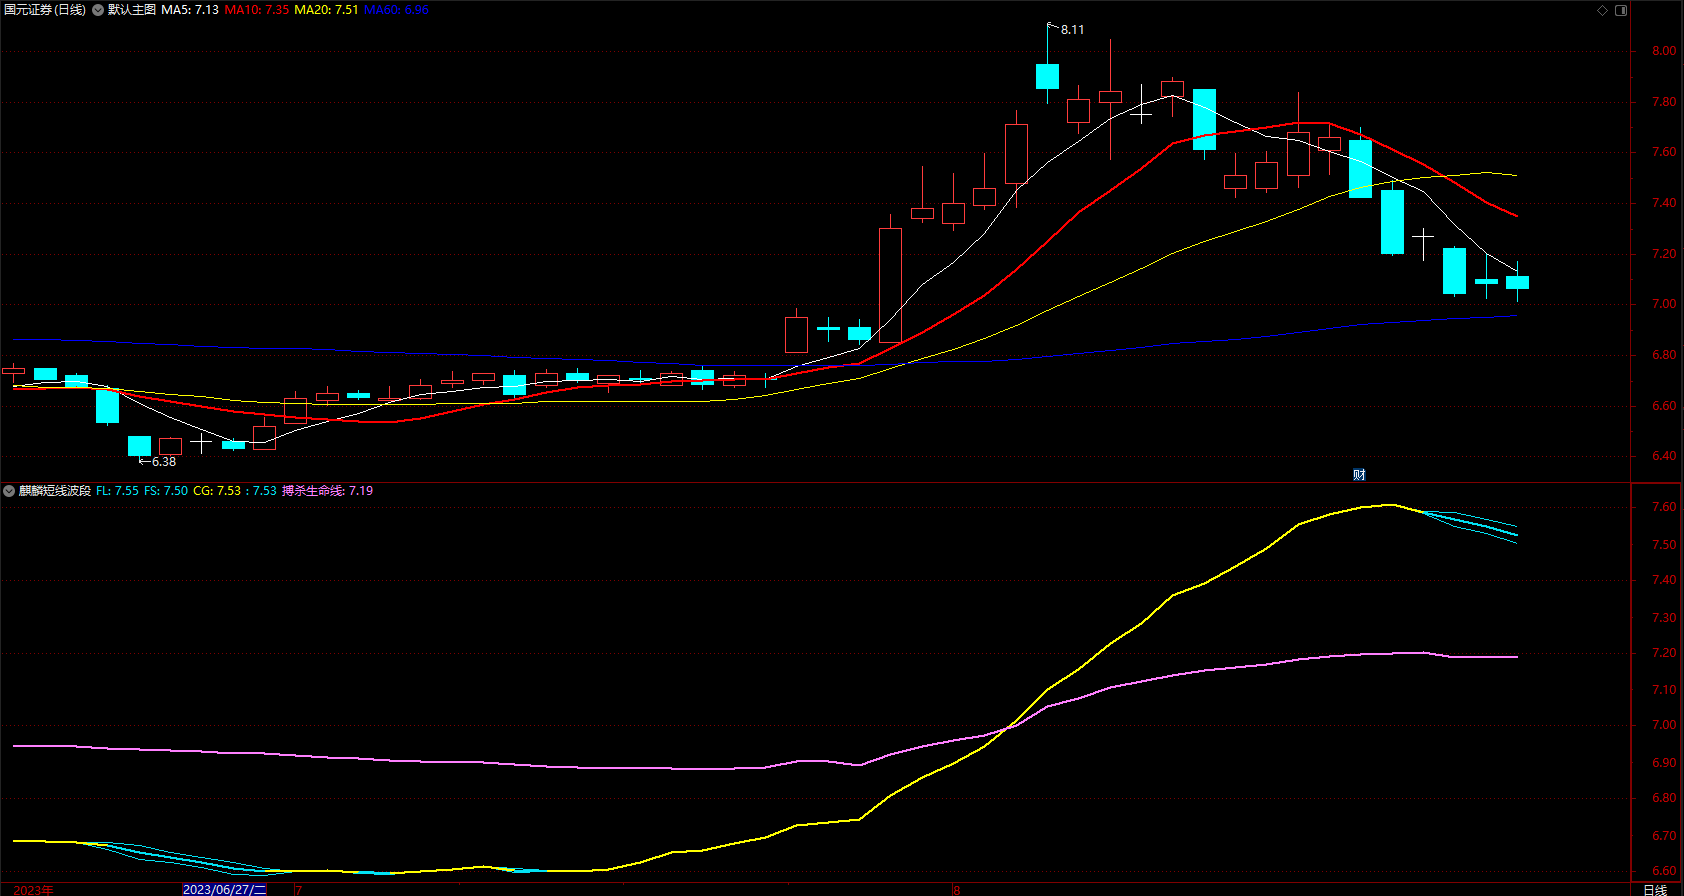Click the 国元证券 (日线) title
Screen dimensions: 1684x896
(x=45, y=10)
